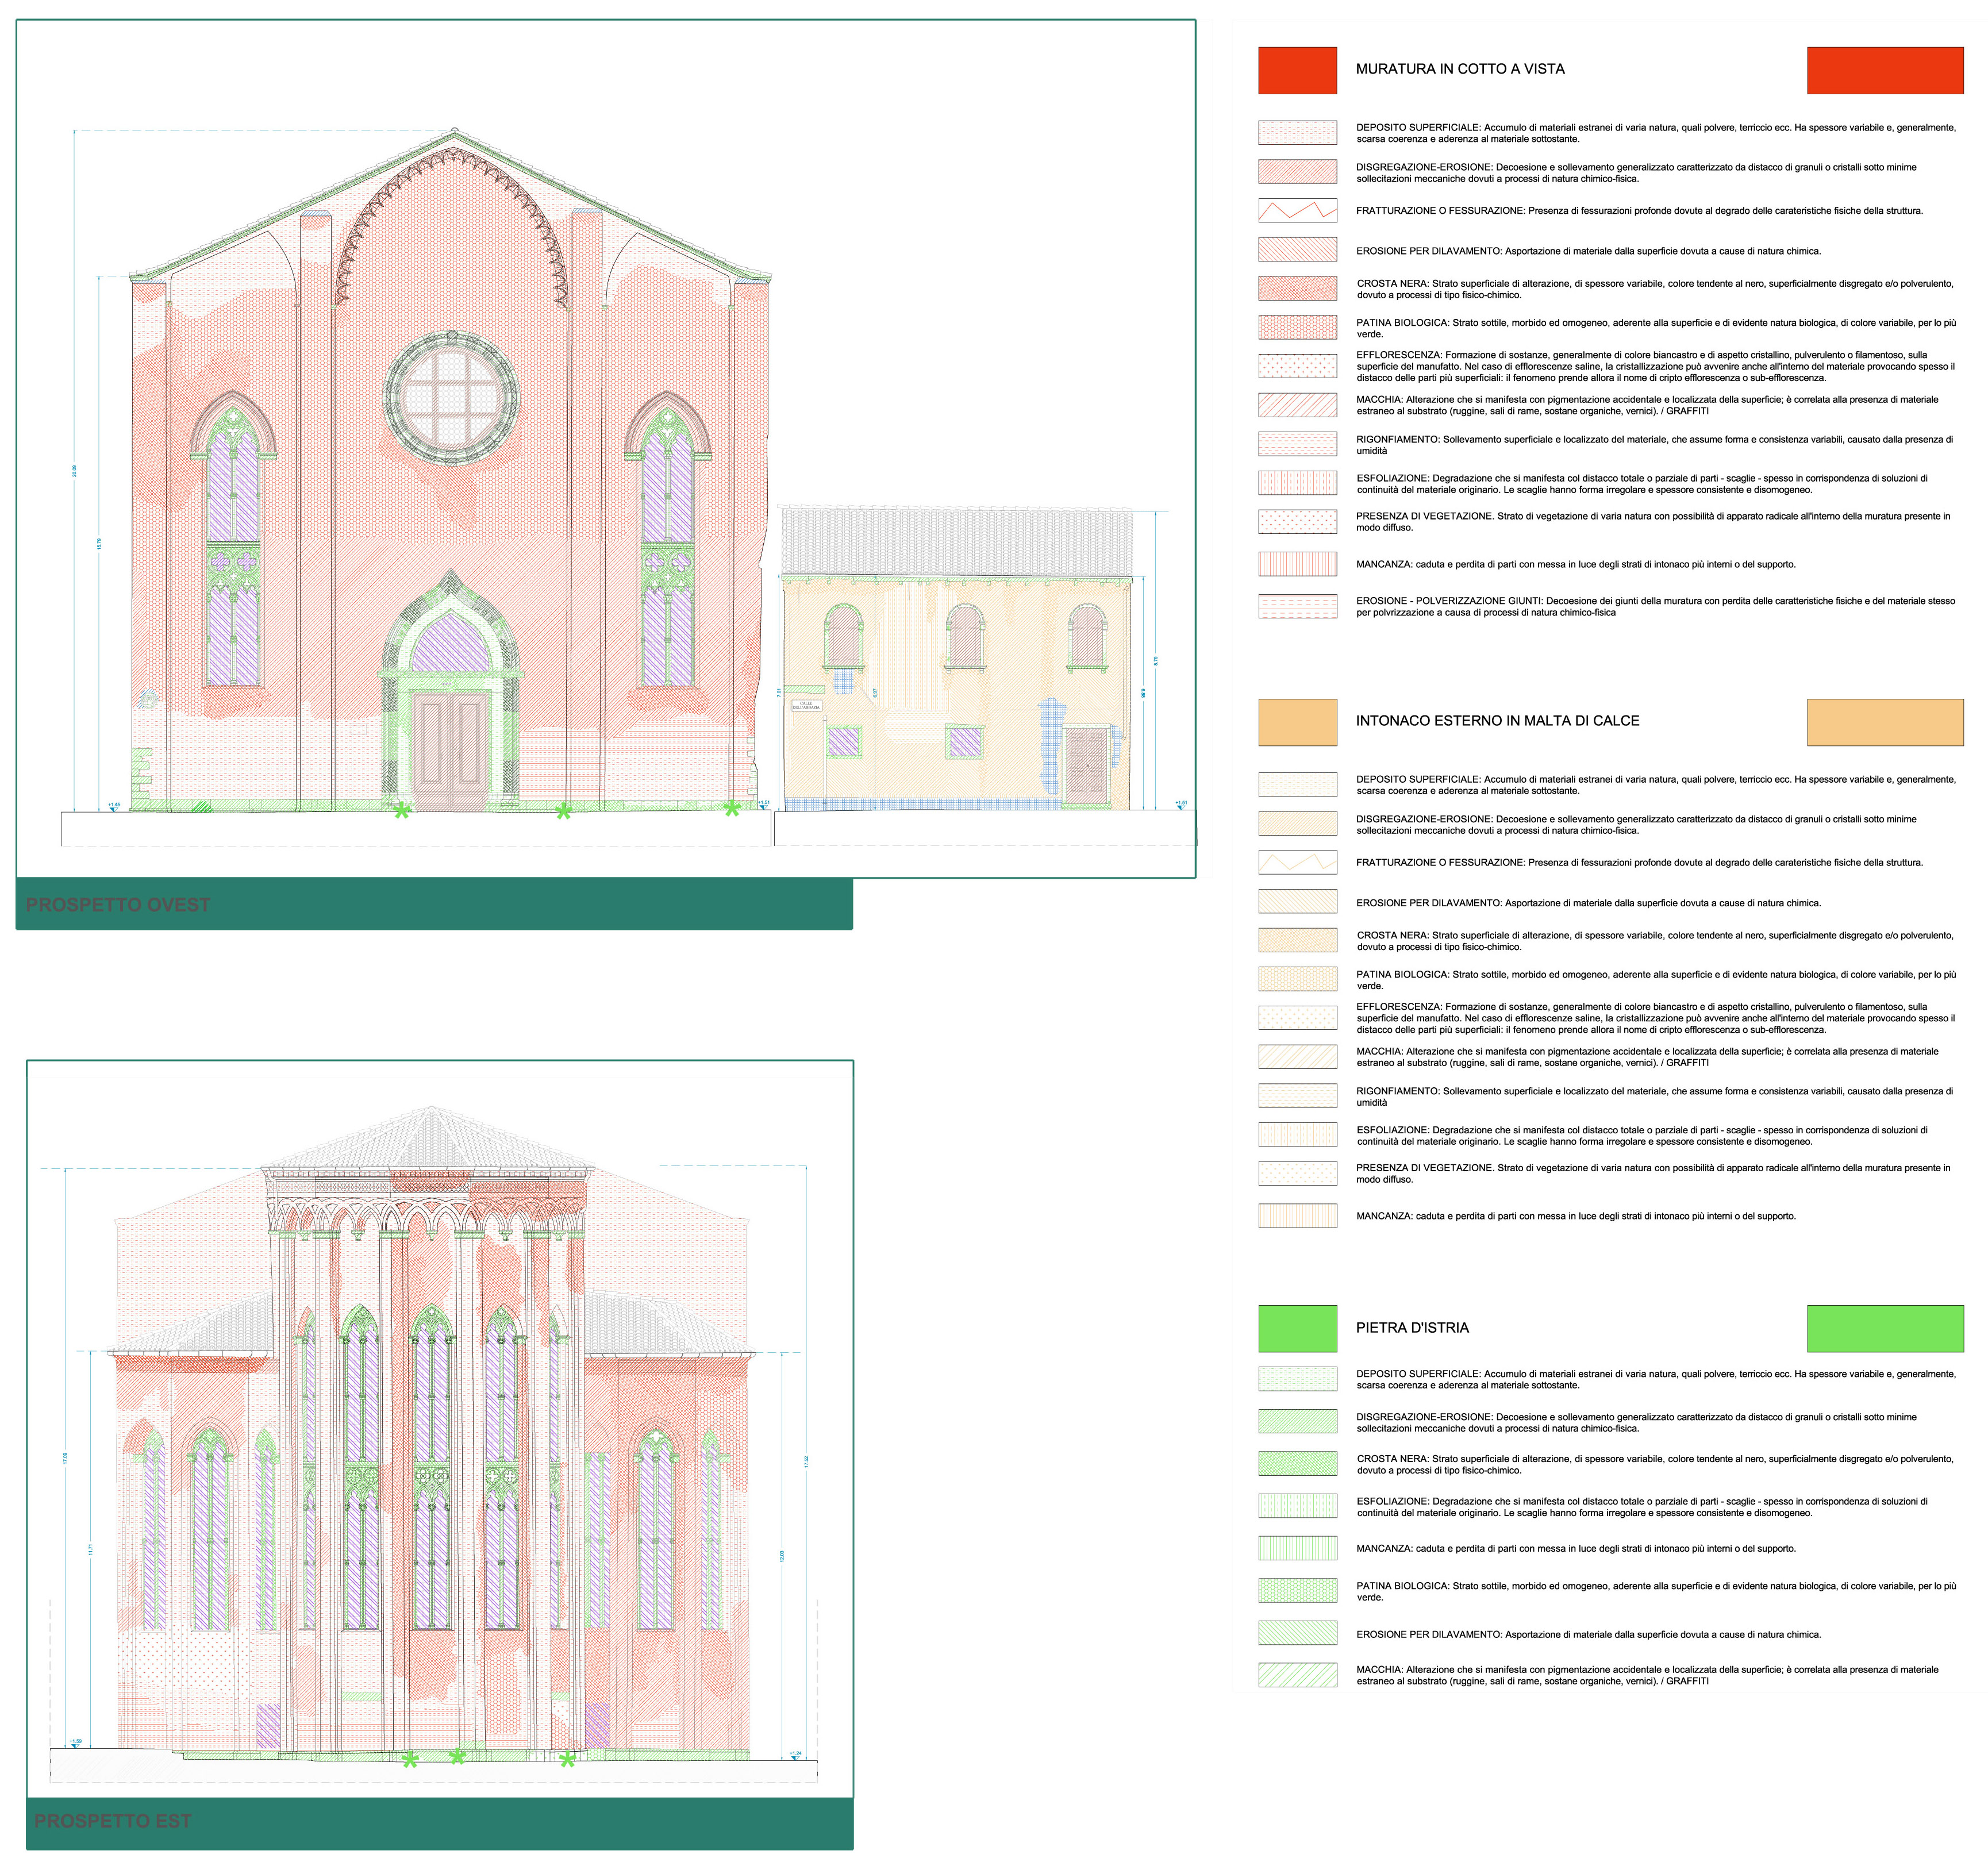The image size is (1988, 1862).
Task: Click leftmost green asterisk below west facade
Action: [402, 810]
